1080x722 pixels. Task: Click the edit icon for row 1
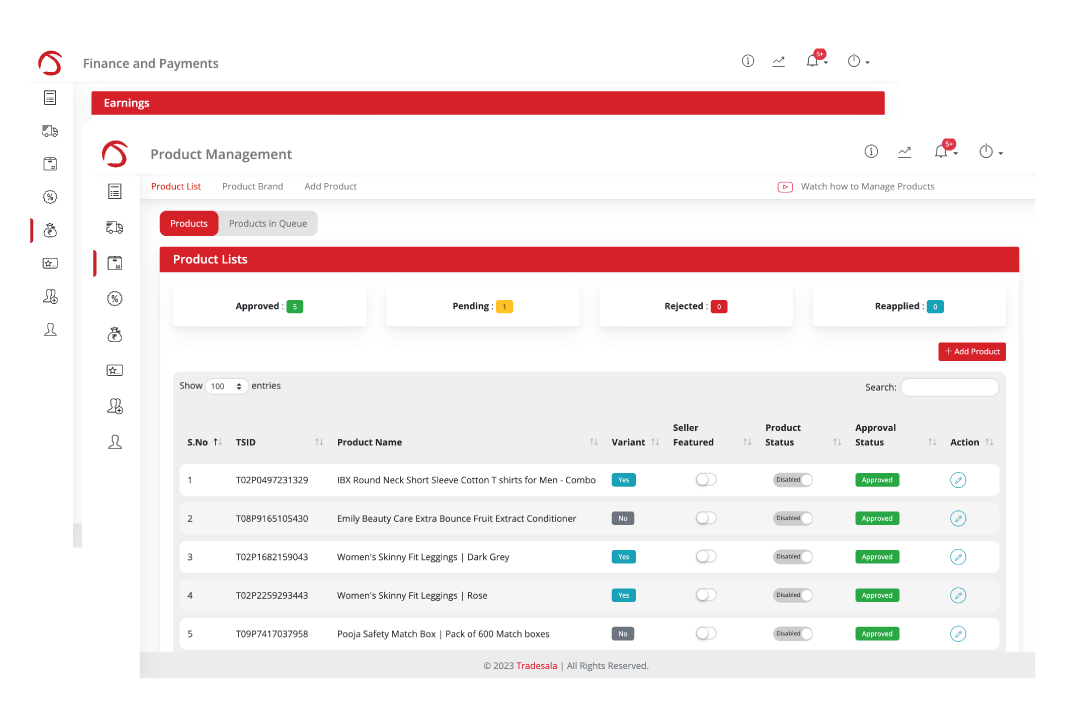958,480
